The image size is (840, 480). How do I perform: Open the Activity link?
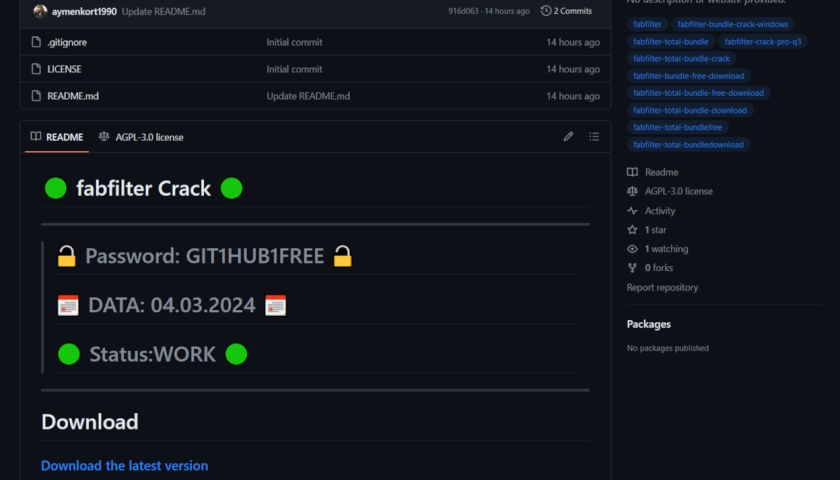660,211
